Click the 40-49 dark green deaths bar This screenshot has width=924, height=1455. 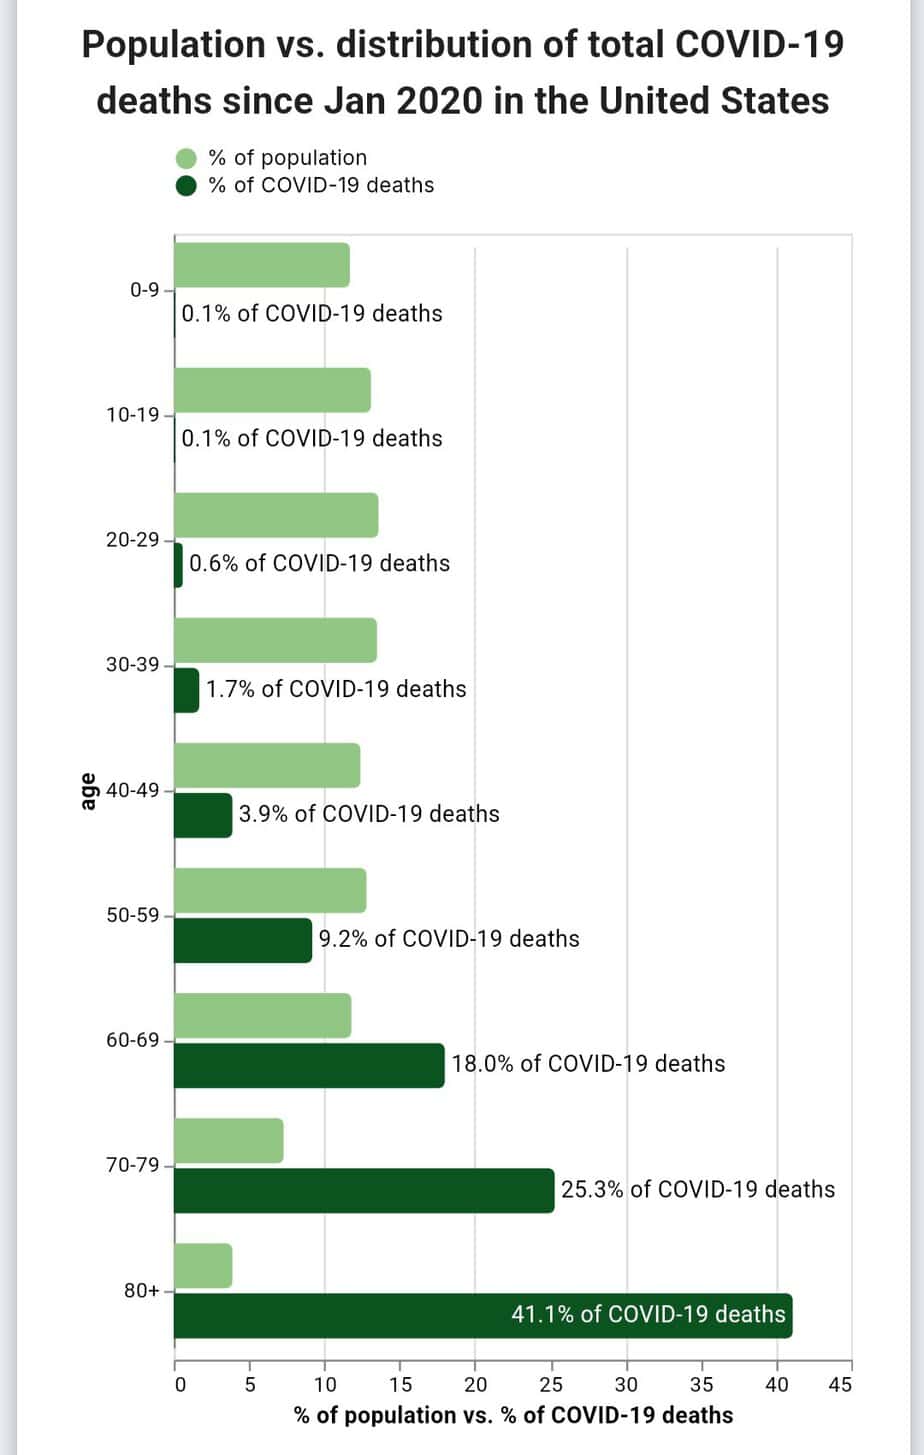203,815
